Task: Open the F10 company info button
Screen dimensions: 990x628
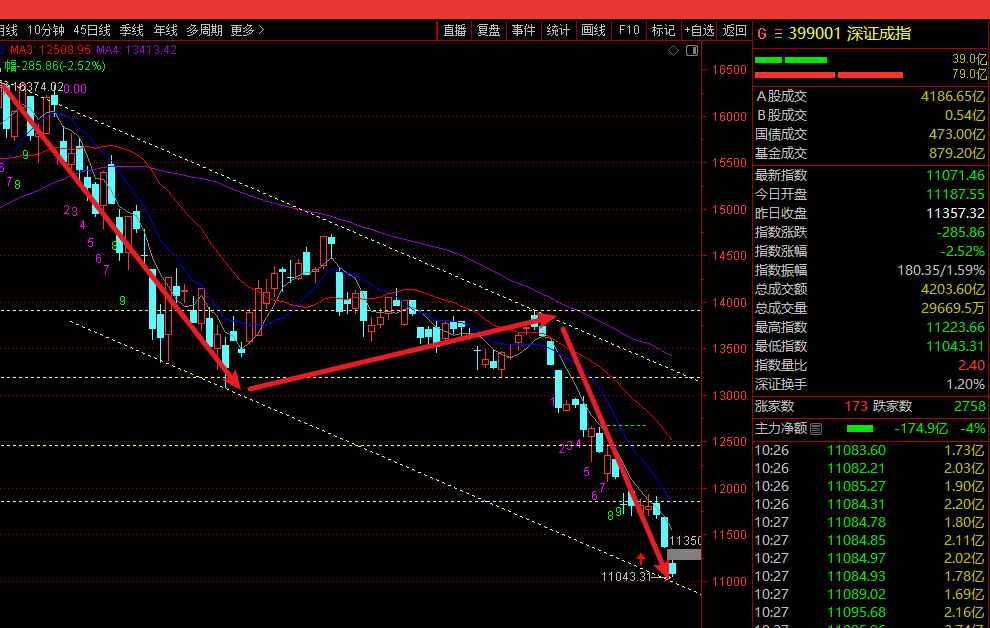Action: [x=629, y=30]
